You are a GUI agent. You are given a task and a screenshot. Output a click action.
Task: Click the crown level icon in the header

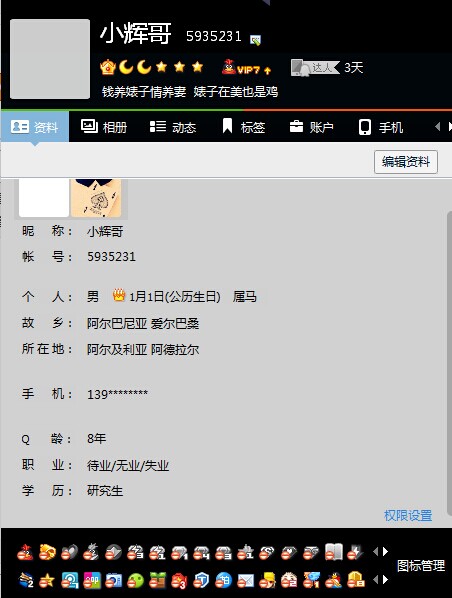(x=108, y=67)
